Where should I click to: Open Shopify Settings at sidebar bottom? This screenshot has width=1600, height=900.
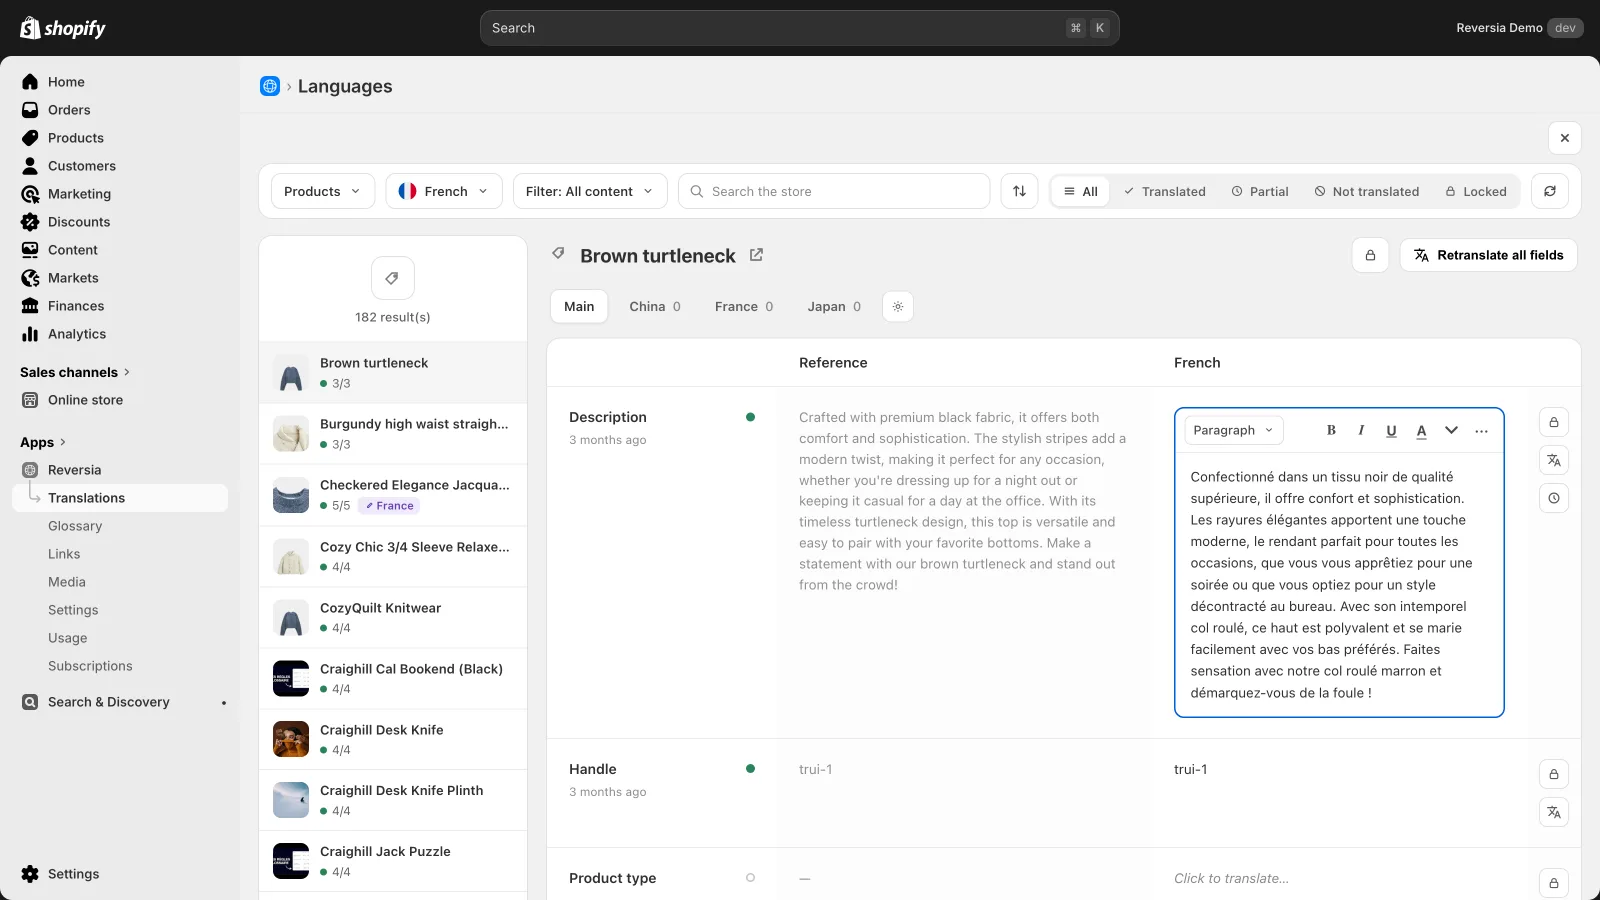[73, 874]
